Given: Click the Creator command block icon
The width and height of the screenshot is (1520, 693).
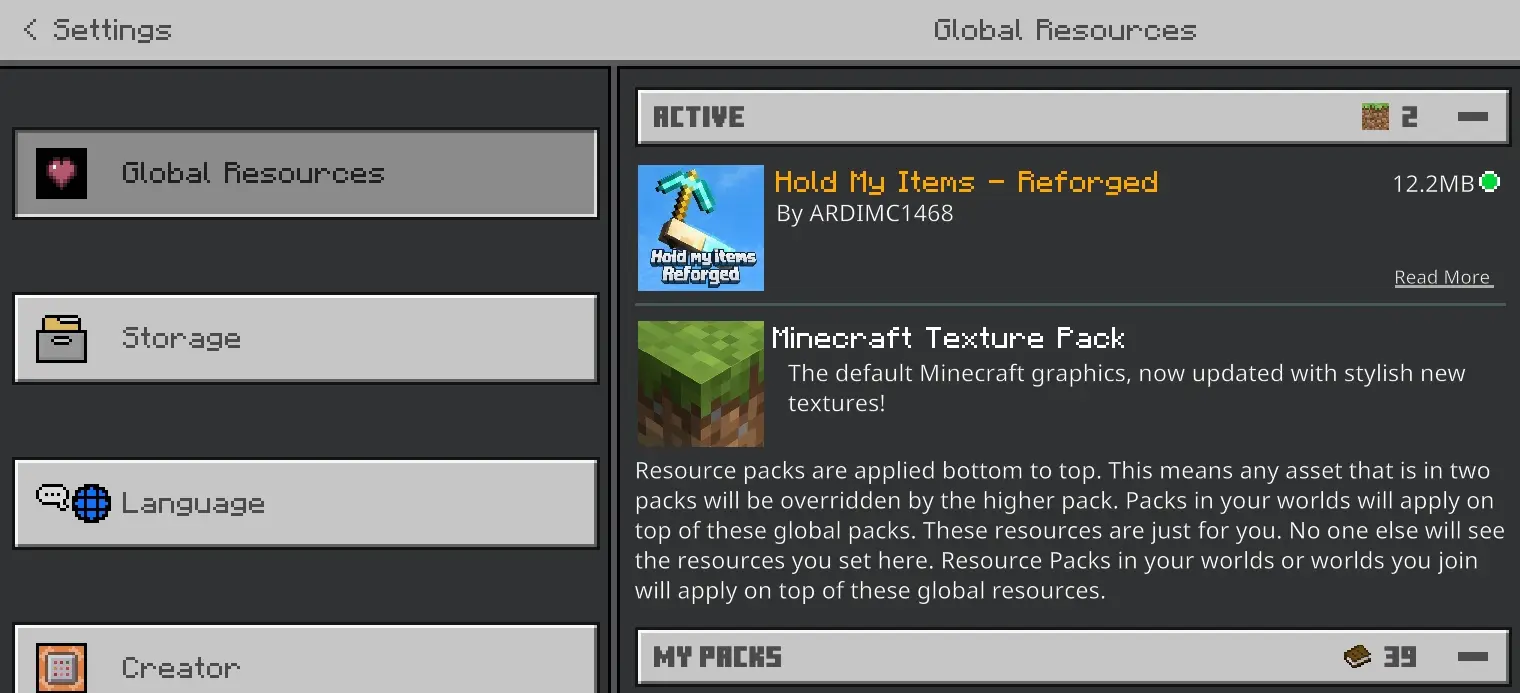Looking at the screenshot, I should point(61,667).
